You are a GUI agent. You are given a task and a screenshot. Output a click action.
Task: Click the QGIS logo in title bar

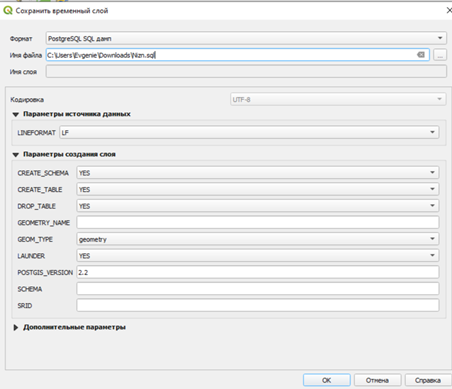[x=7, y=11]
